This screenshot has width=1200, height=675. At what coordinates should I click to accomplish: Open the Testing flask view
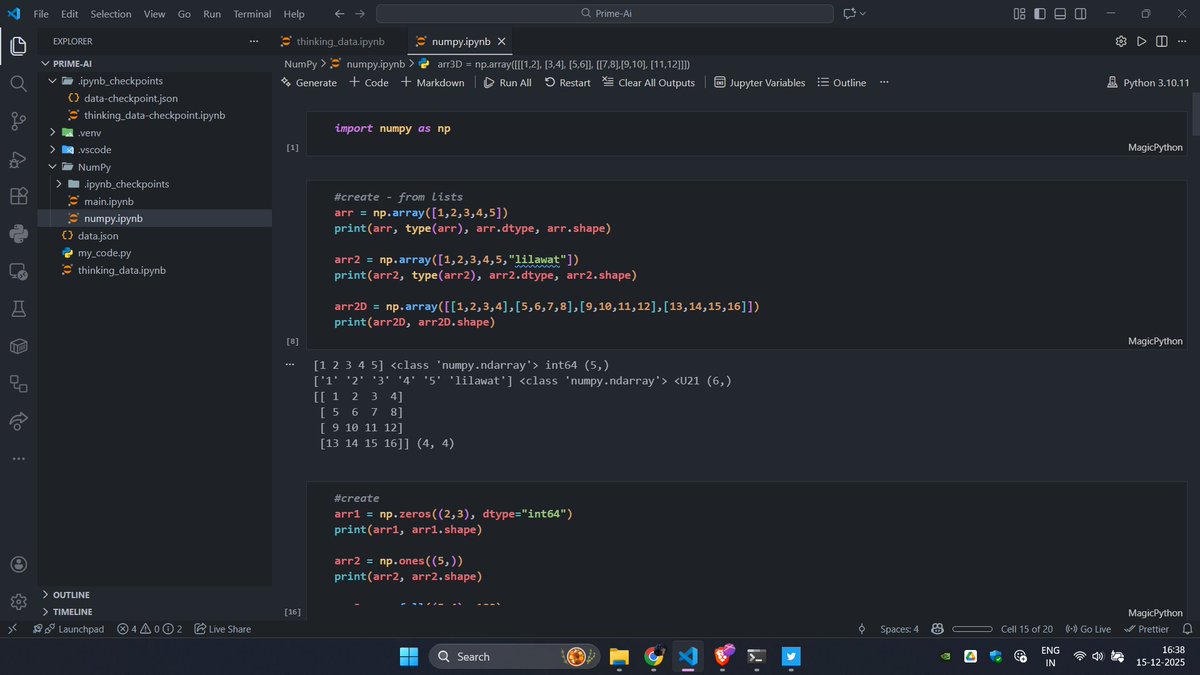coord(18,309)
